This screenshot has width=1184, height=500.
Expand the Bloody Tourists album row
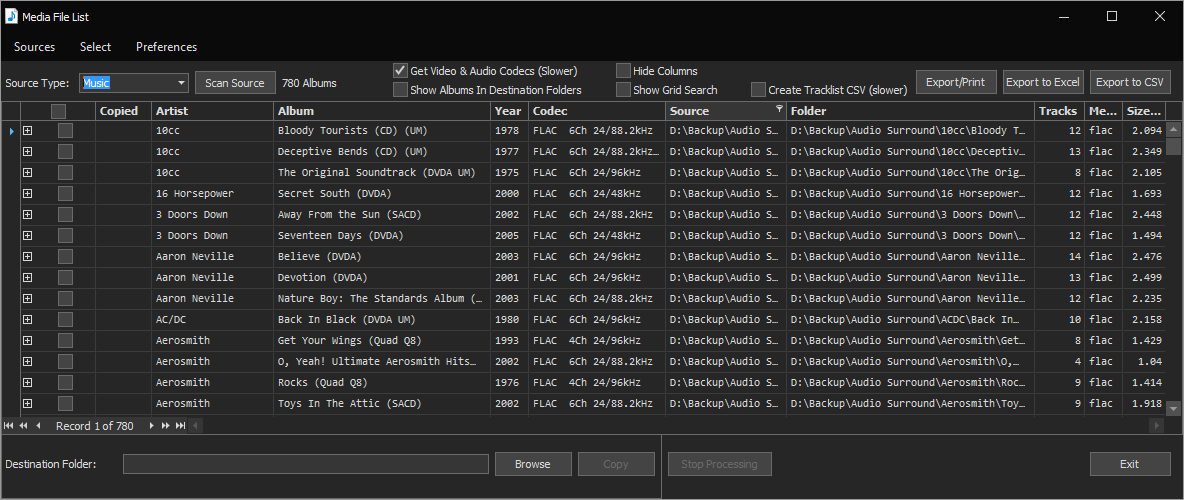tap(28, 131)
